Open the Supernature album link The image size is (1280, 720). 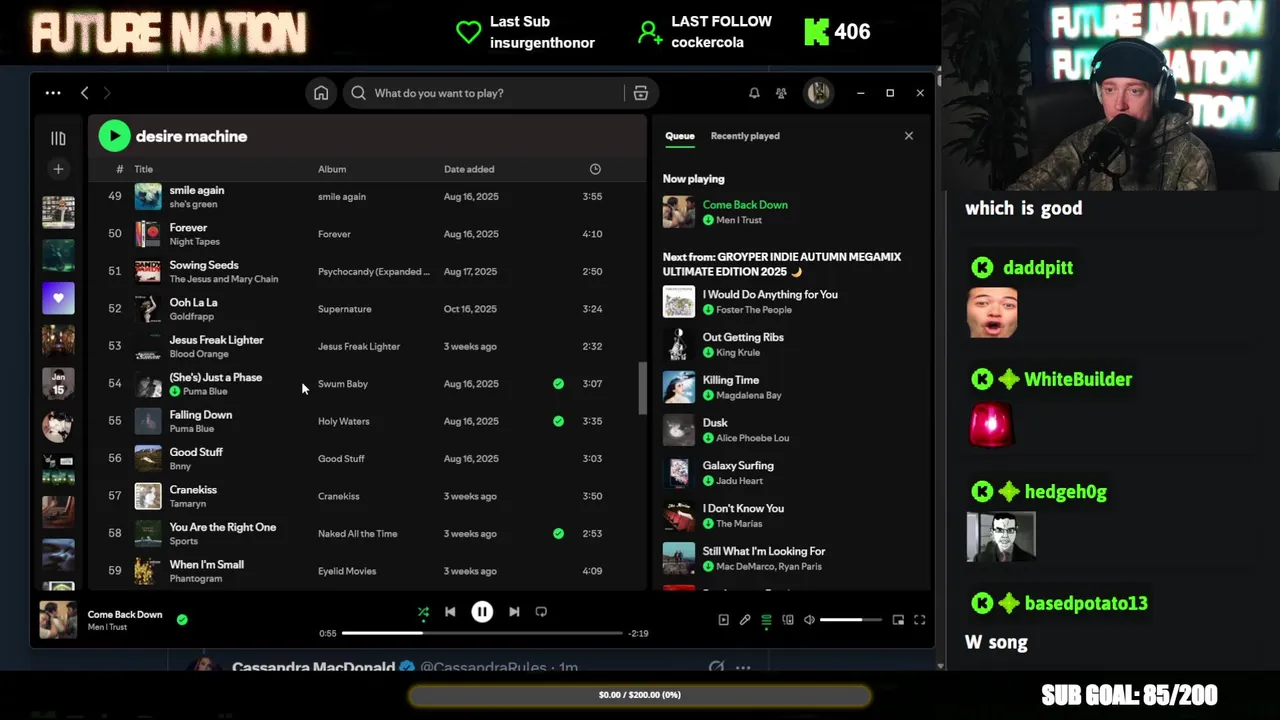point(345,309)
